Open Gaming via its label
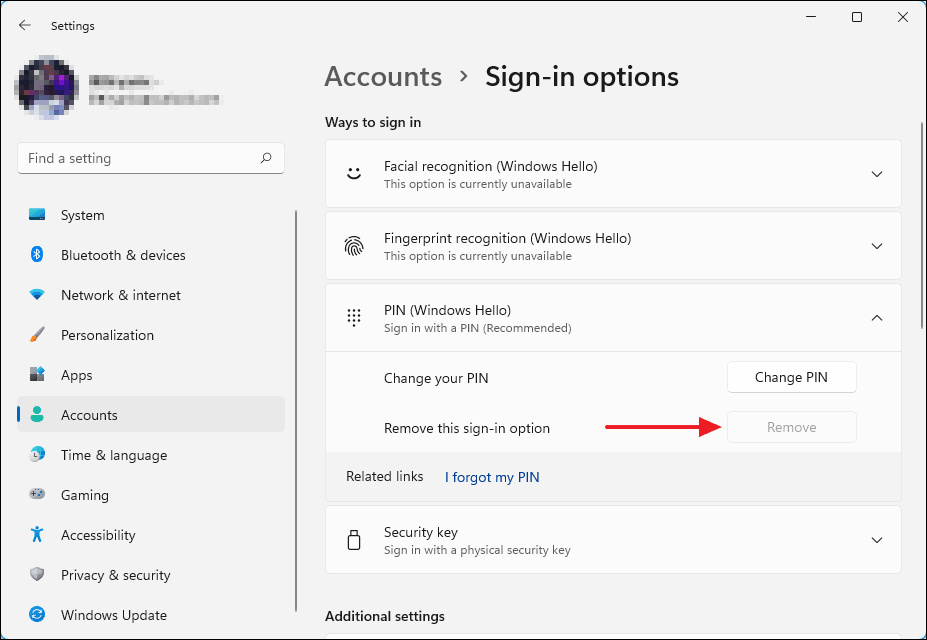 (85, 495)
